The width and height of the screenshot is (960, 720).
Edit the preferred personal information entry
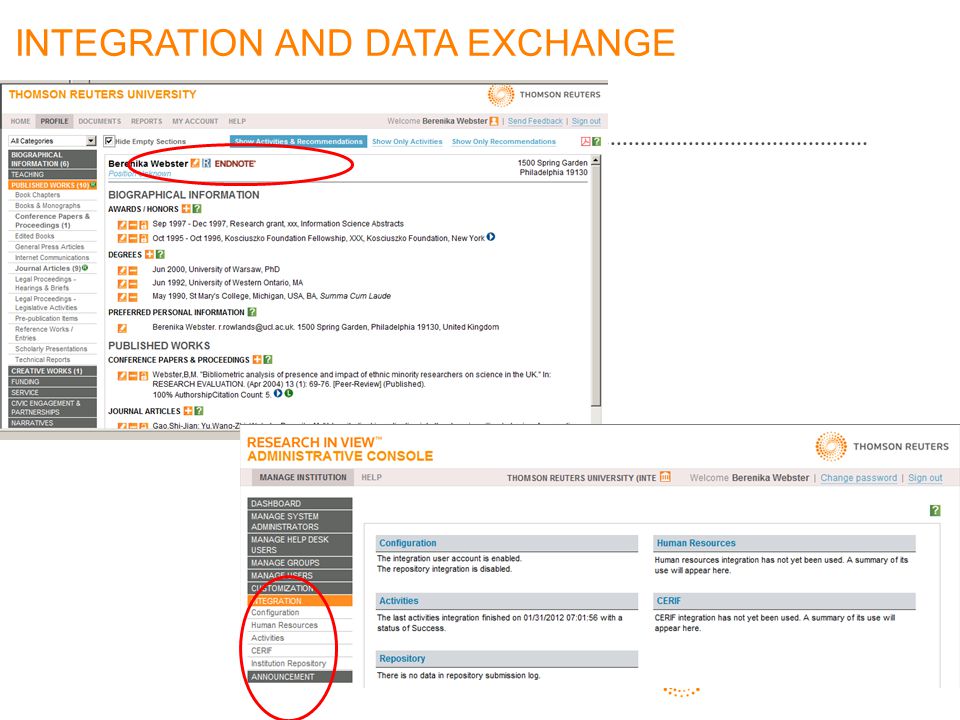click(122, 328)
